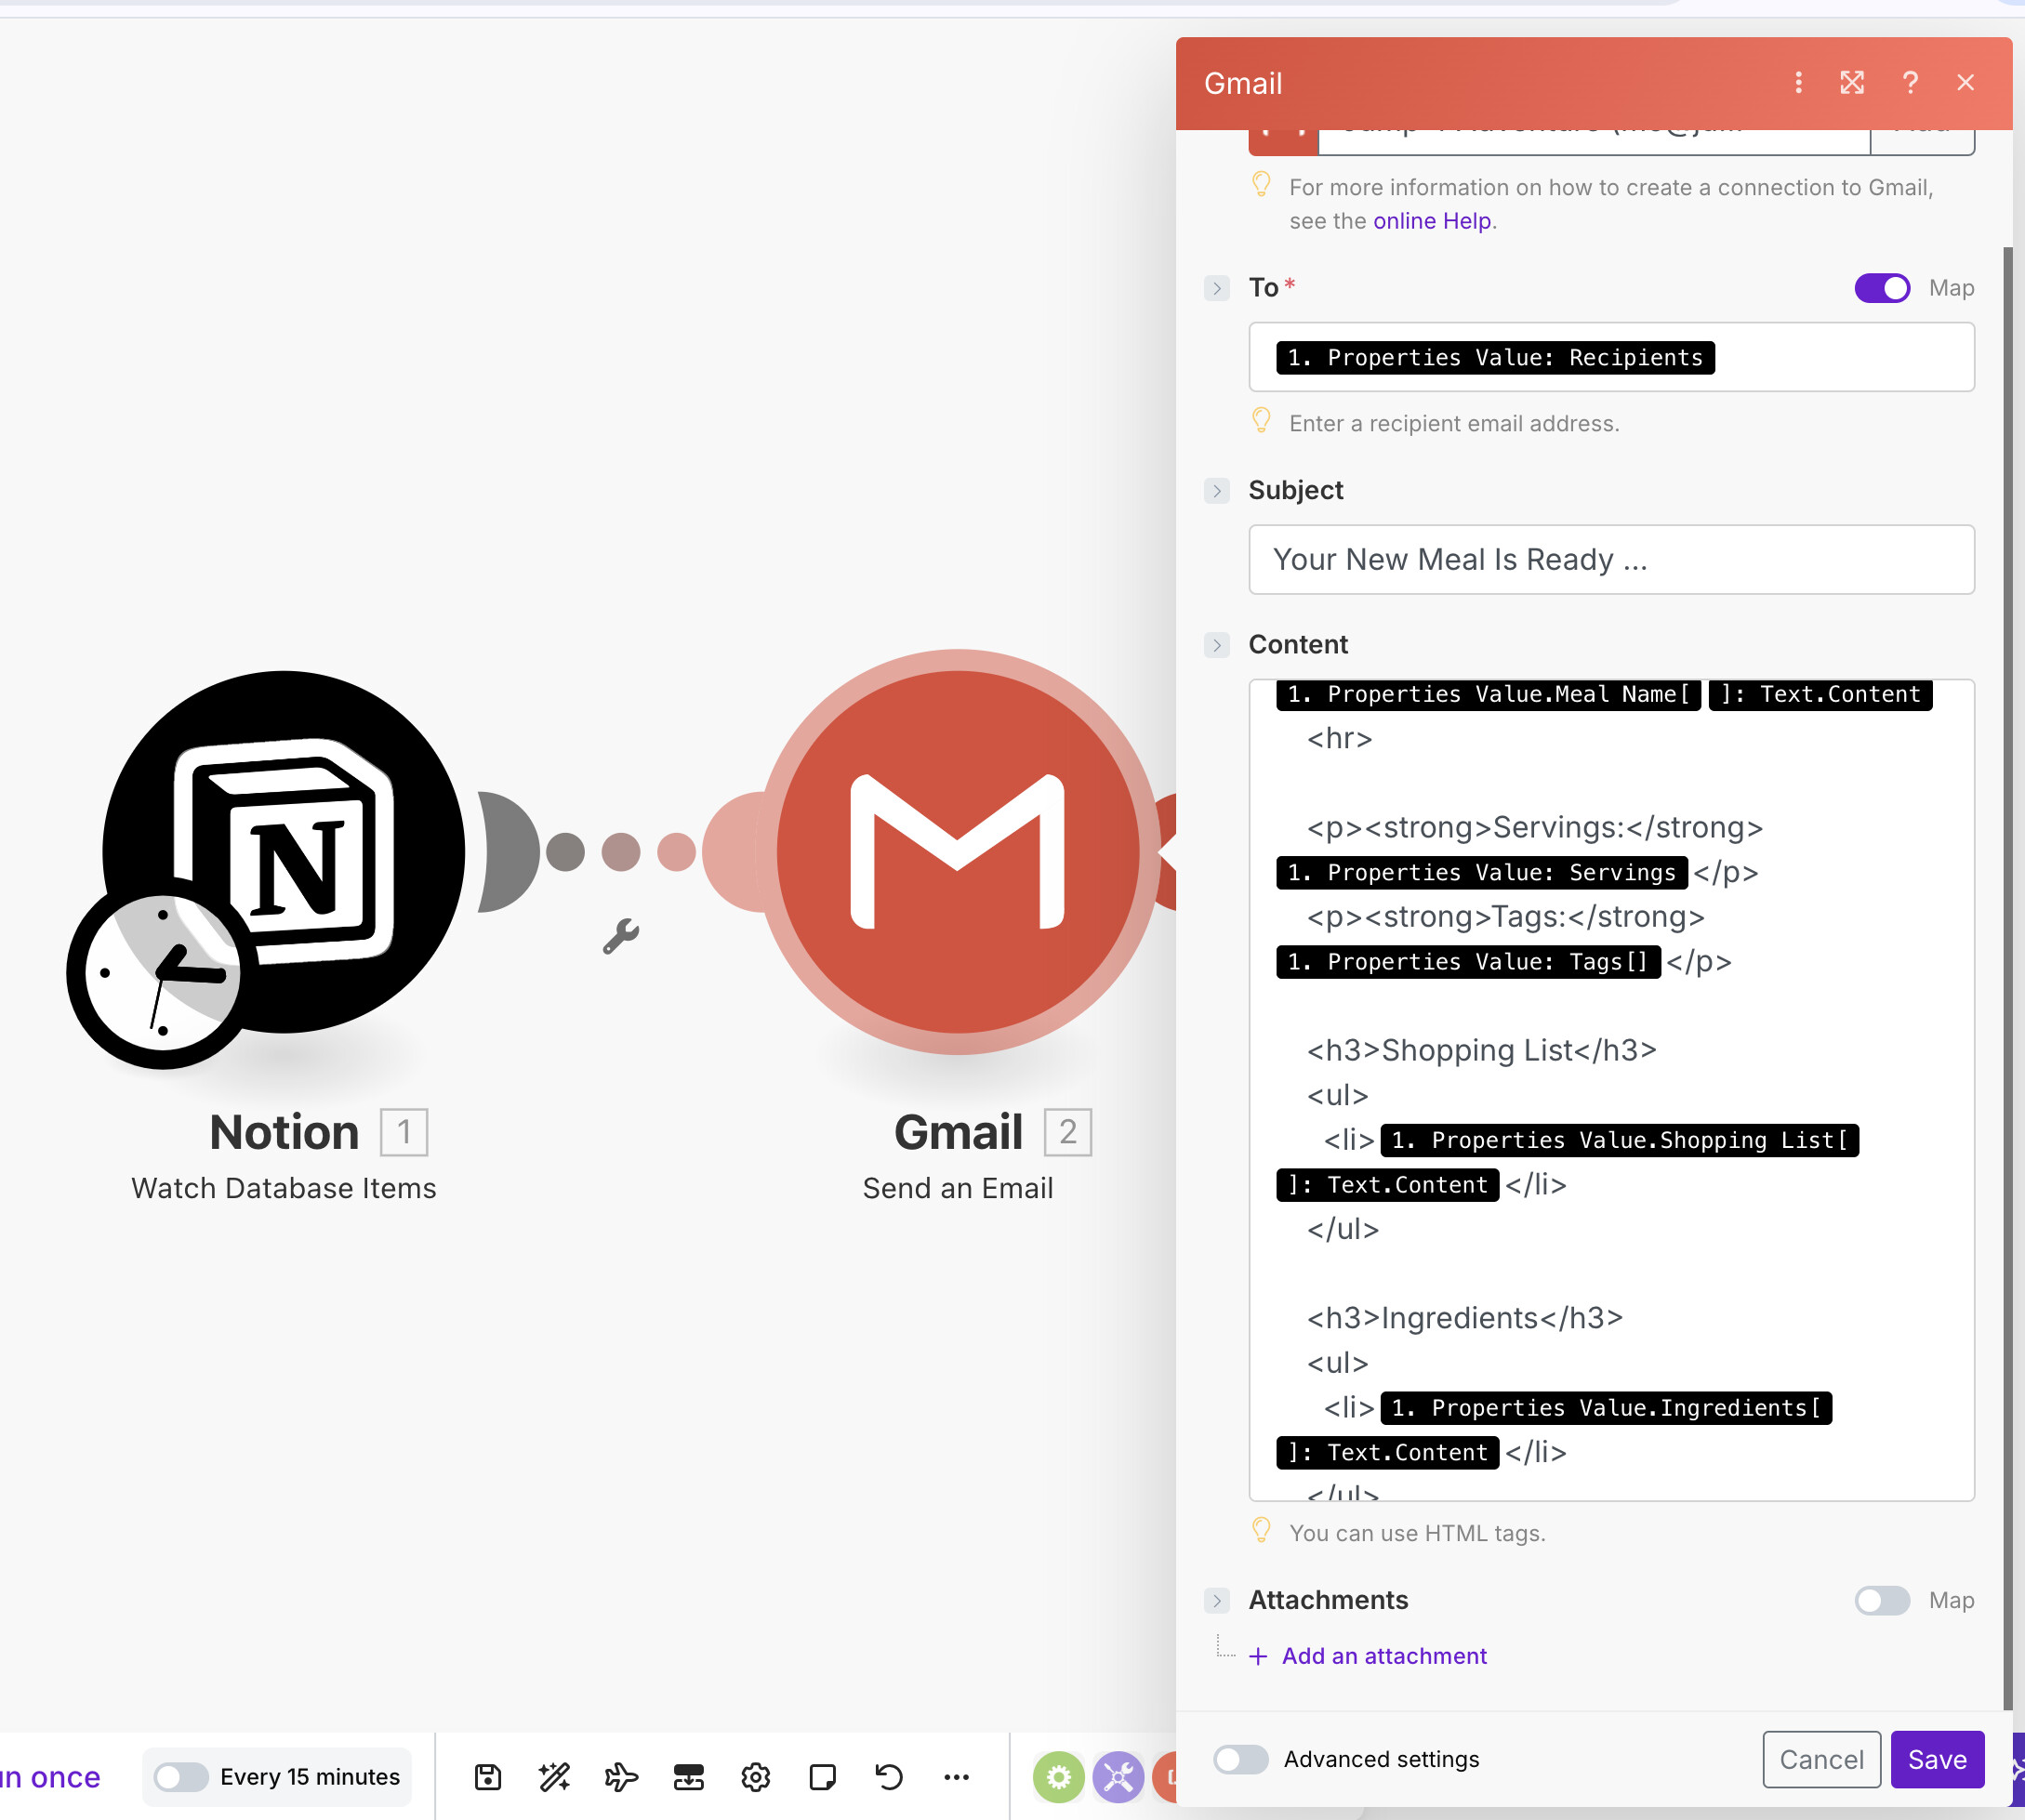
Task: Click the wrench icon between modules
Action: 620,936
